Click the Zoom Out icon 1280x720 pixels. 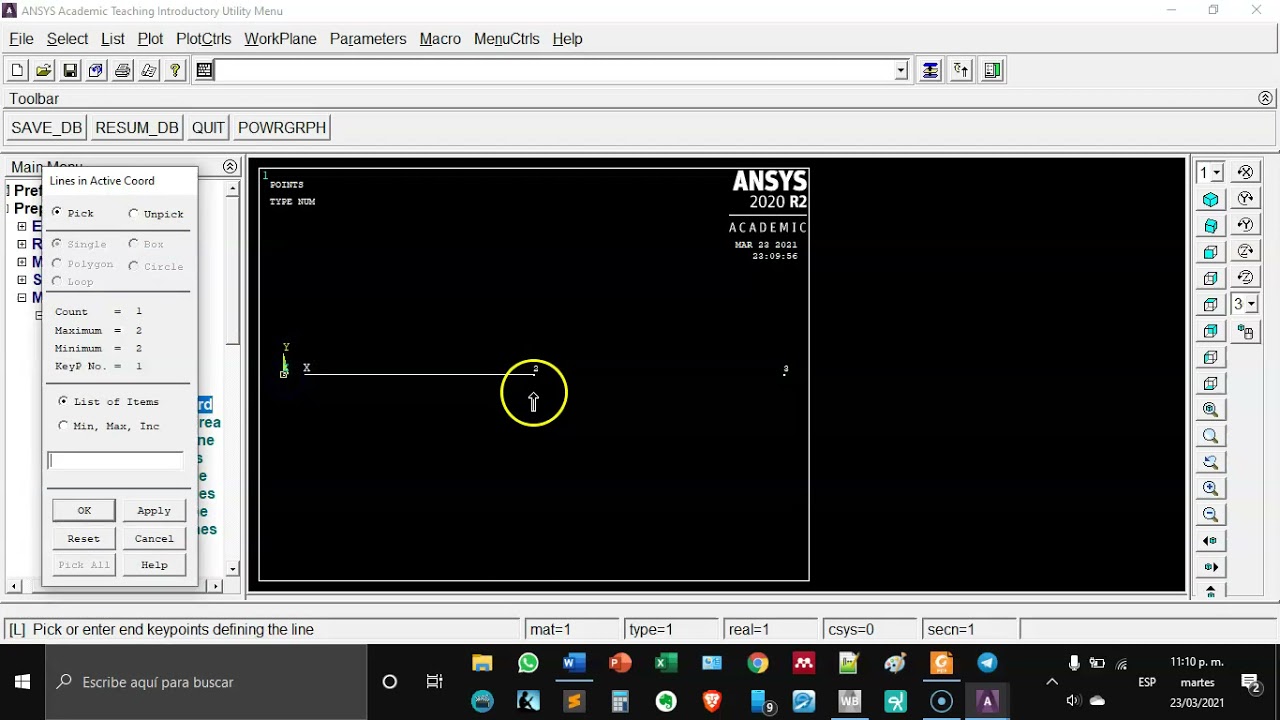(1211, 514)
